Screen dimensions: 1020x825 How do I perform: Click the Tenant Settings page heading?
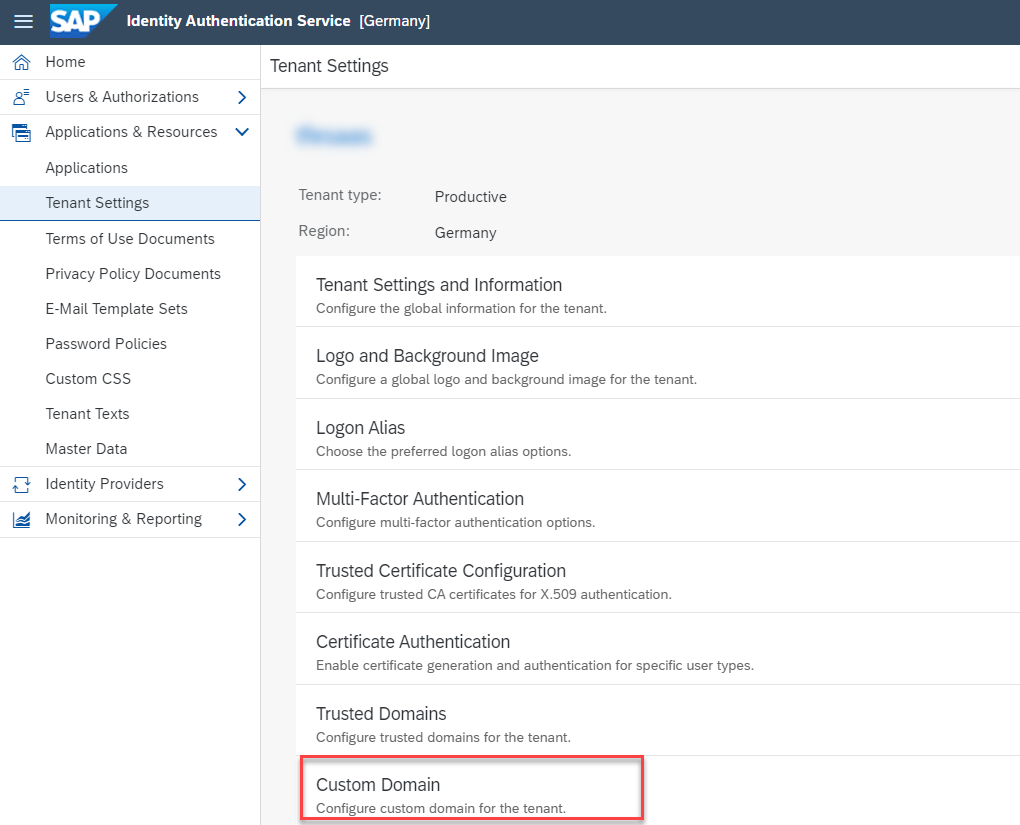[x=329, y=66]
